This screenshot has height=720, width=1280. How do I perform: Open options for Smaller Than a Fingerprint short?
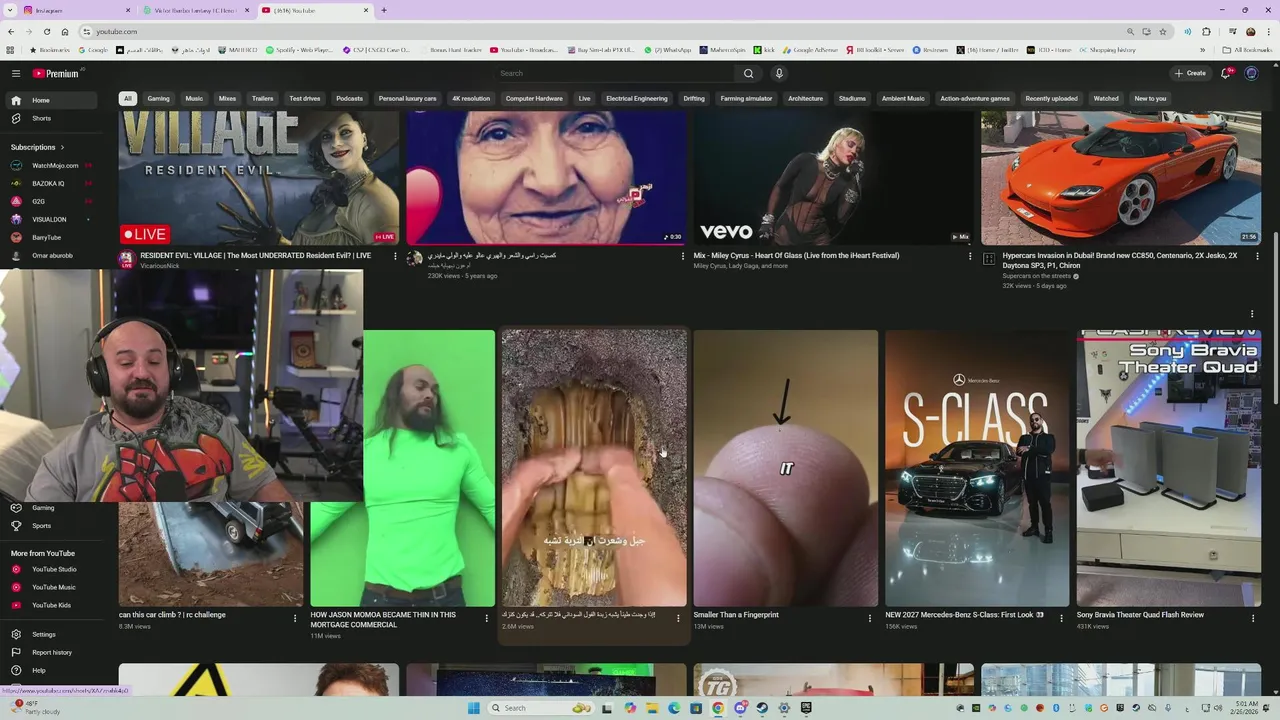(869, 618)
